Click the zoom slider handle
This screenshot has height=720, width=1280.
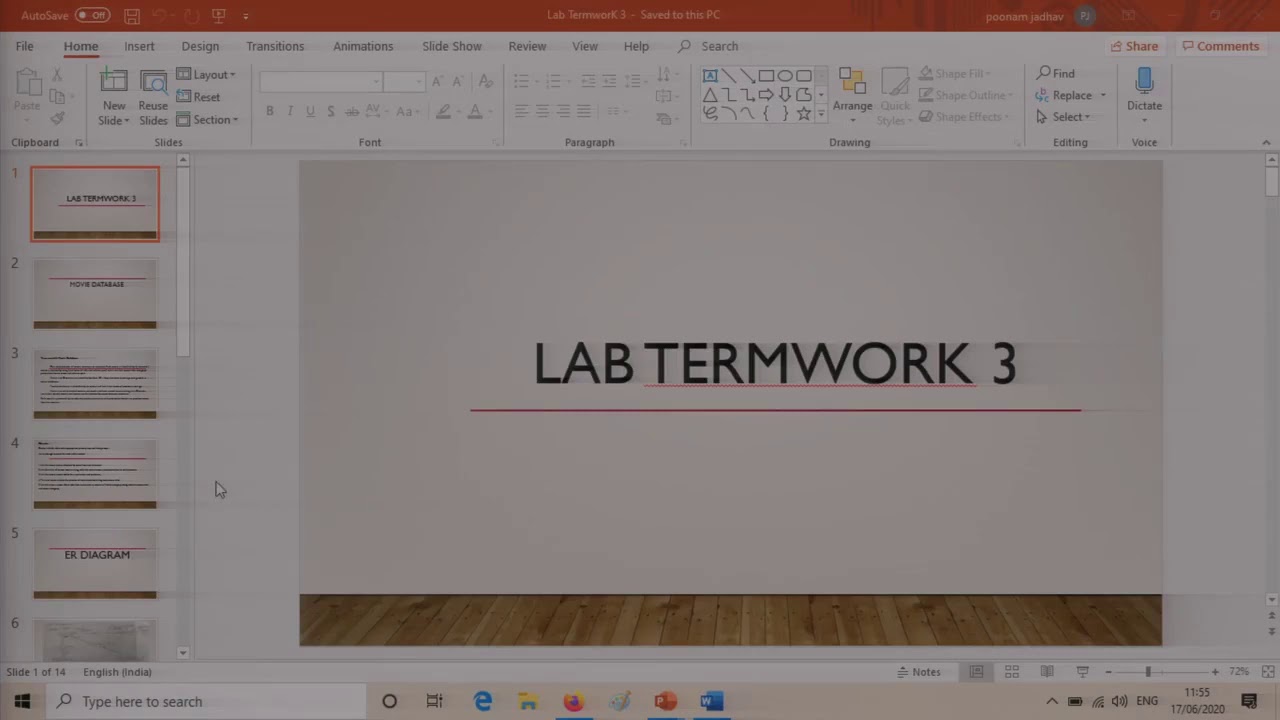click(1148, 672)
